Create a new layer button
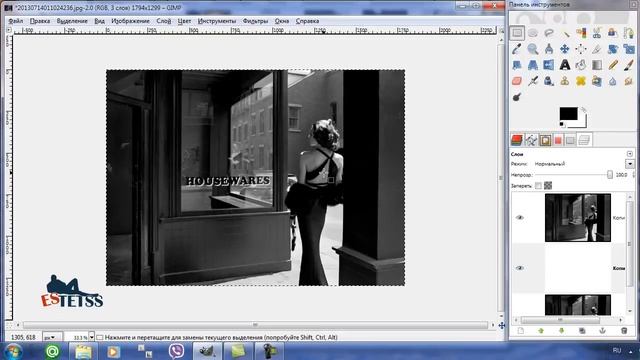The image size is (640, 360). (521, 331)
